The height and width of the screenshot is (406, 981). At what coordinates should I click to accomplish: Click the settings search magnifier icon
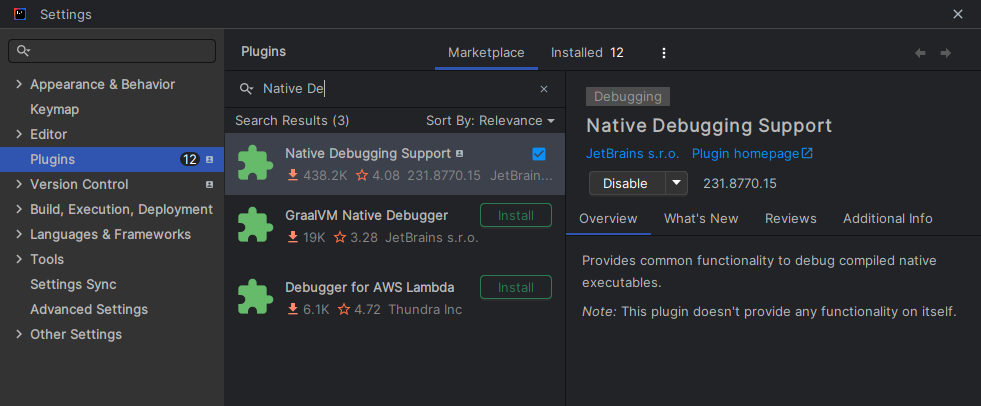24,51
